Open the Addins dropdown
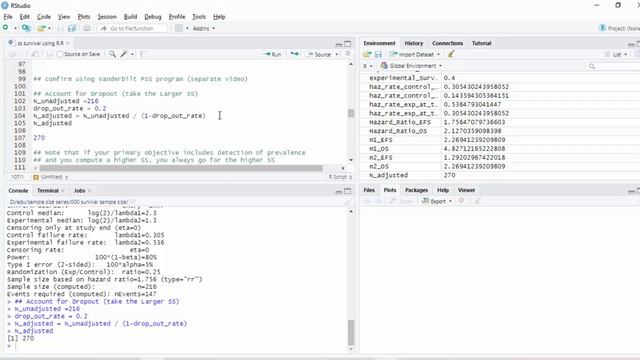The image size is (640, 360). click(x=203, y=28)
